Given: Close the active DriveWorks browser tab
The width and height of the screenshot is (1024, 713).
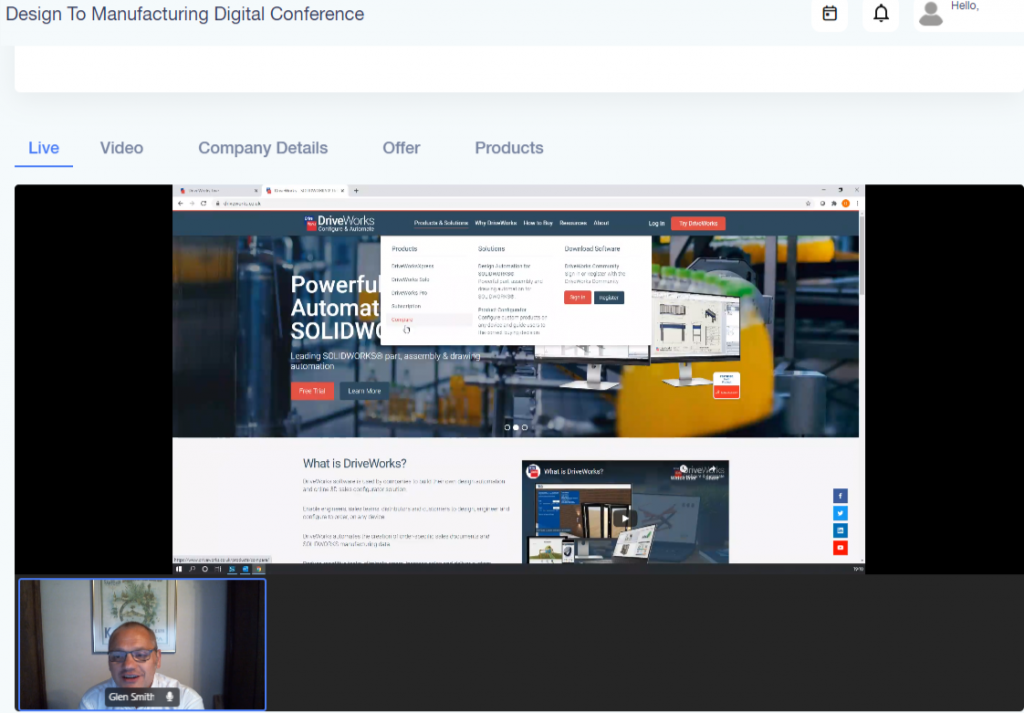Looking at the screenshot, I should [x=342, y=191].
